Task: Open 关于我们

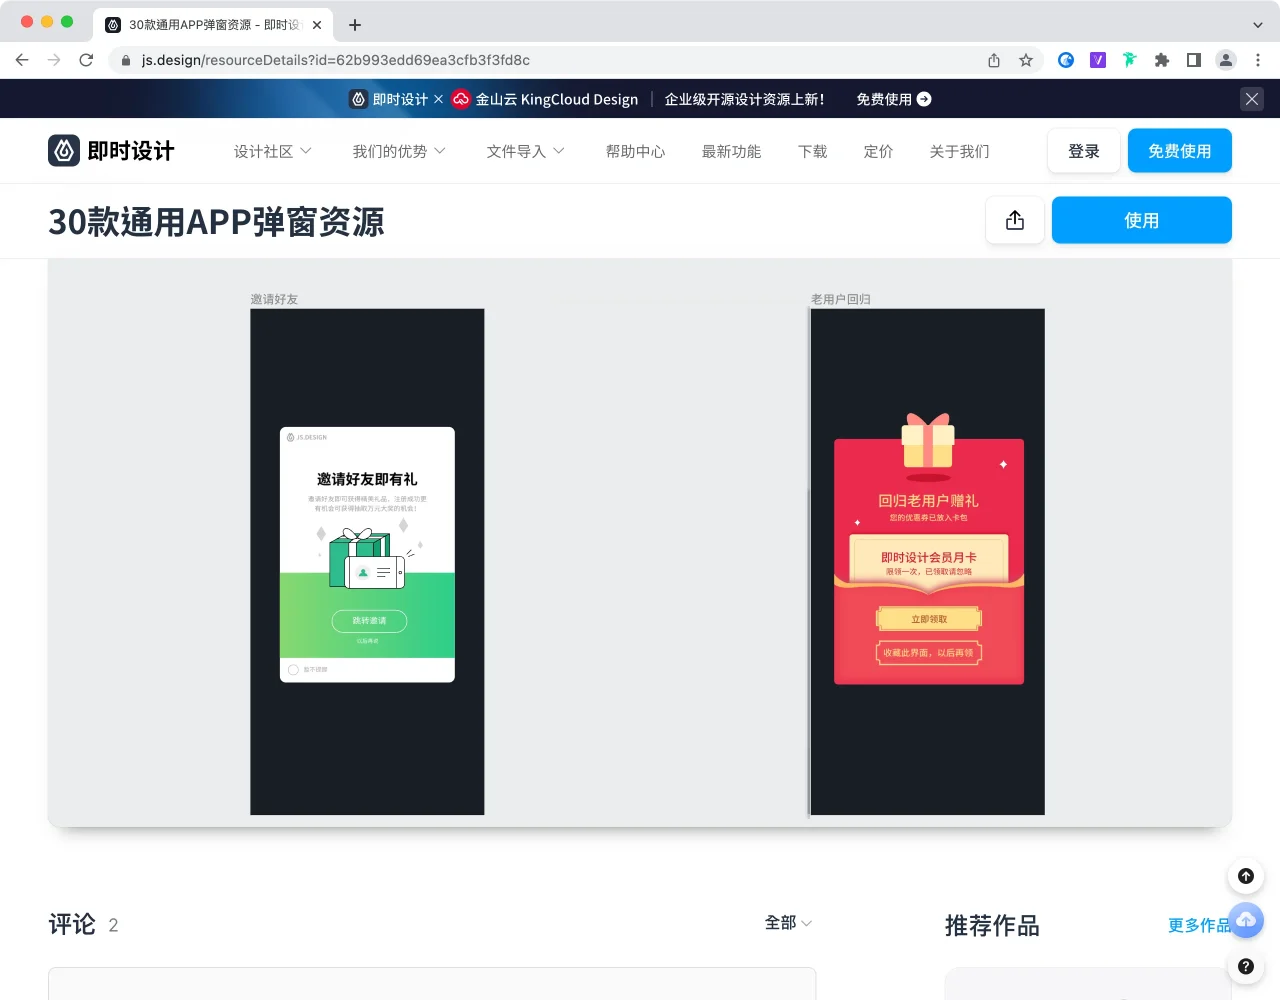Action: [959, 151]
